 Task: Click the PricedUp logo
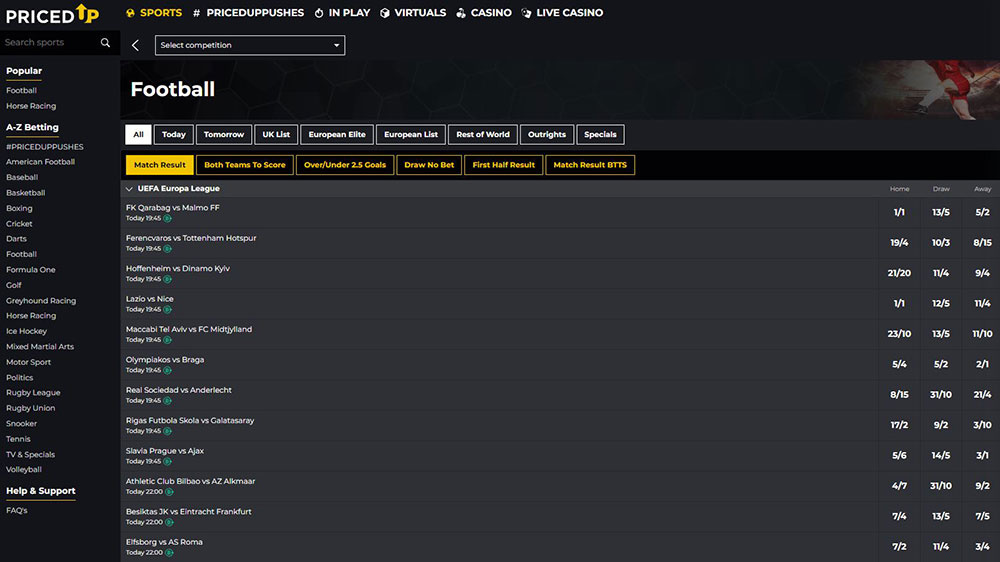click(52, 14)
